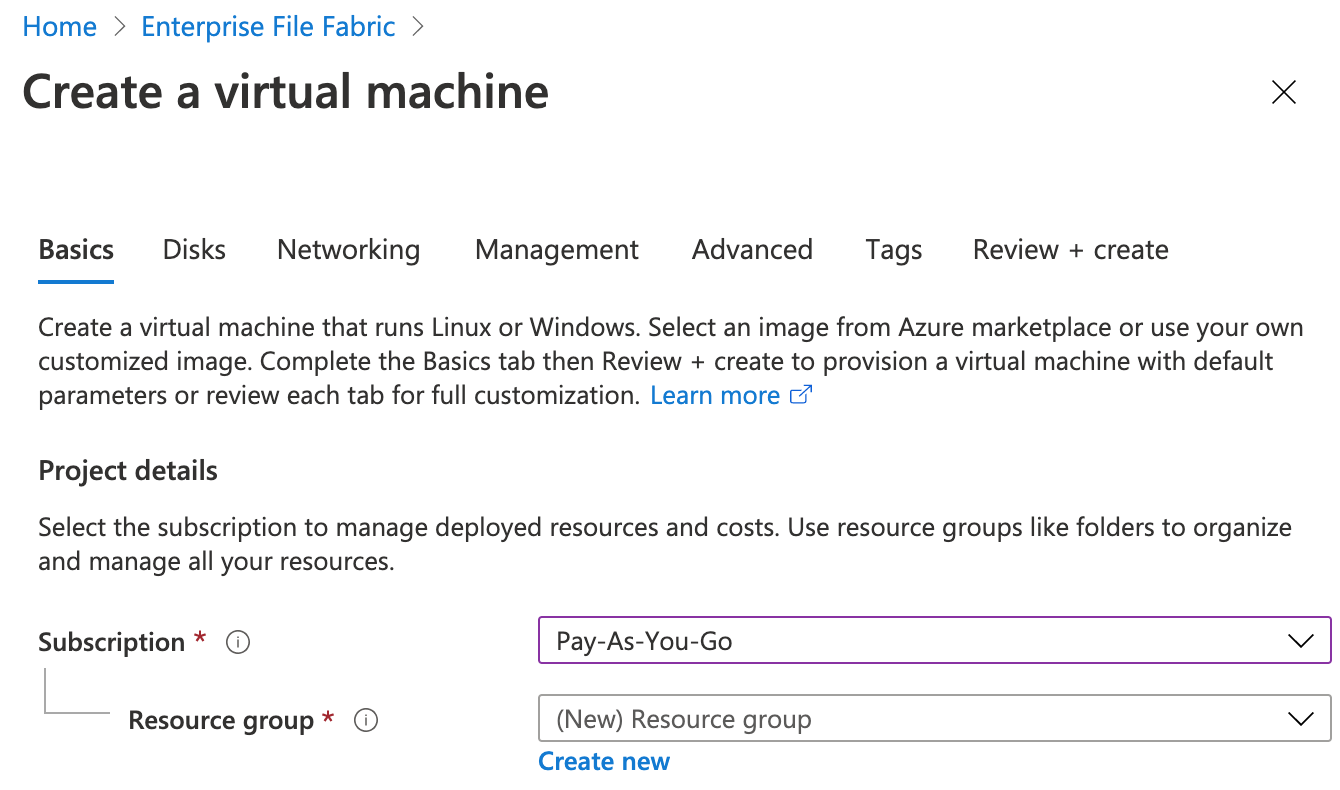
Task: Click the Resource group info icon
Action: click(x=366, y=720)
